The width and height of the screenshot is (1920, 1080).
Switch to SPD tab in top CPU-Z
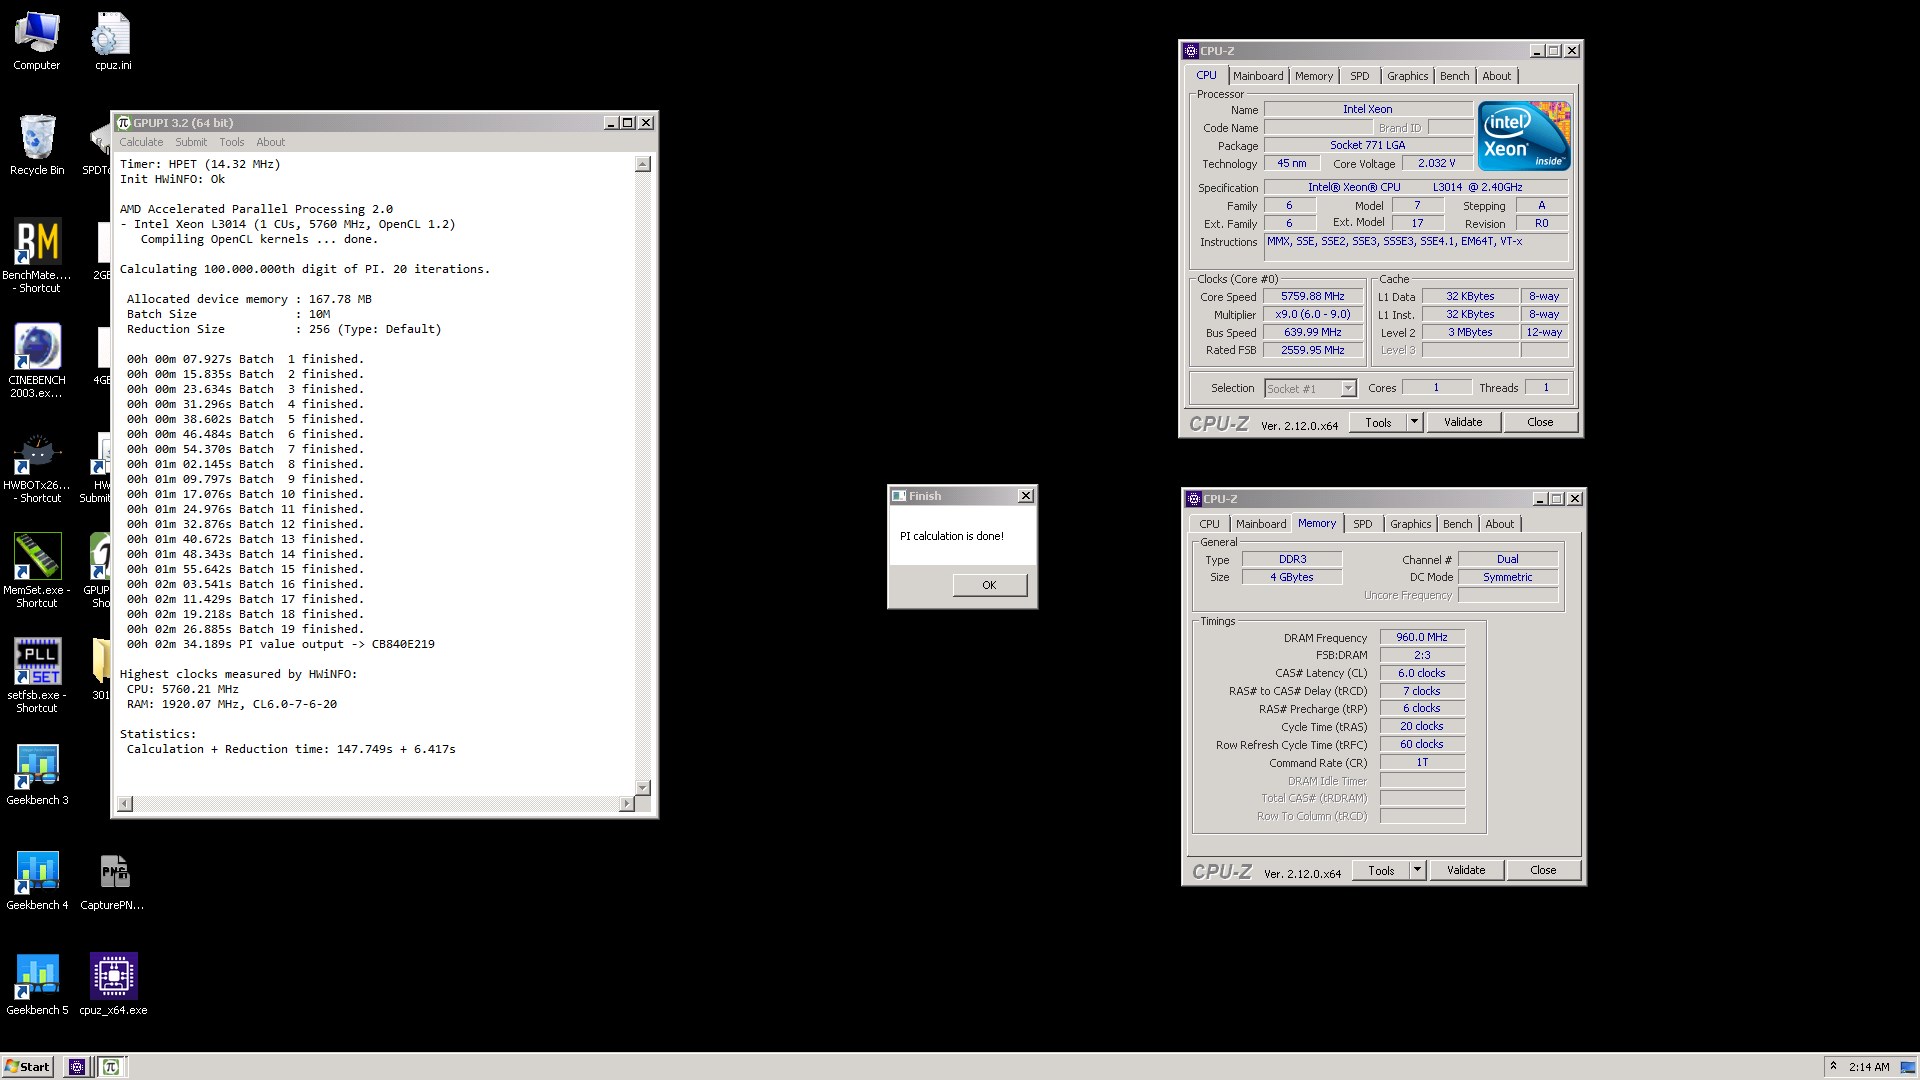1359,76
